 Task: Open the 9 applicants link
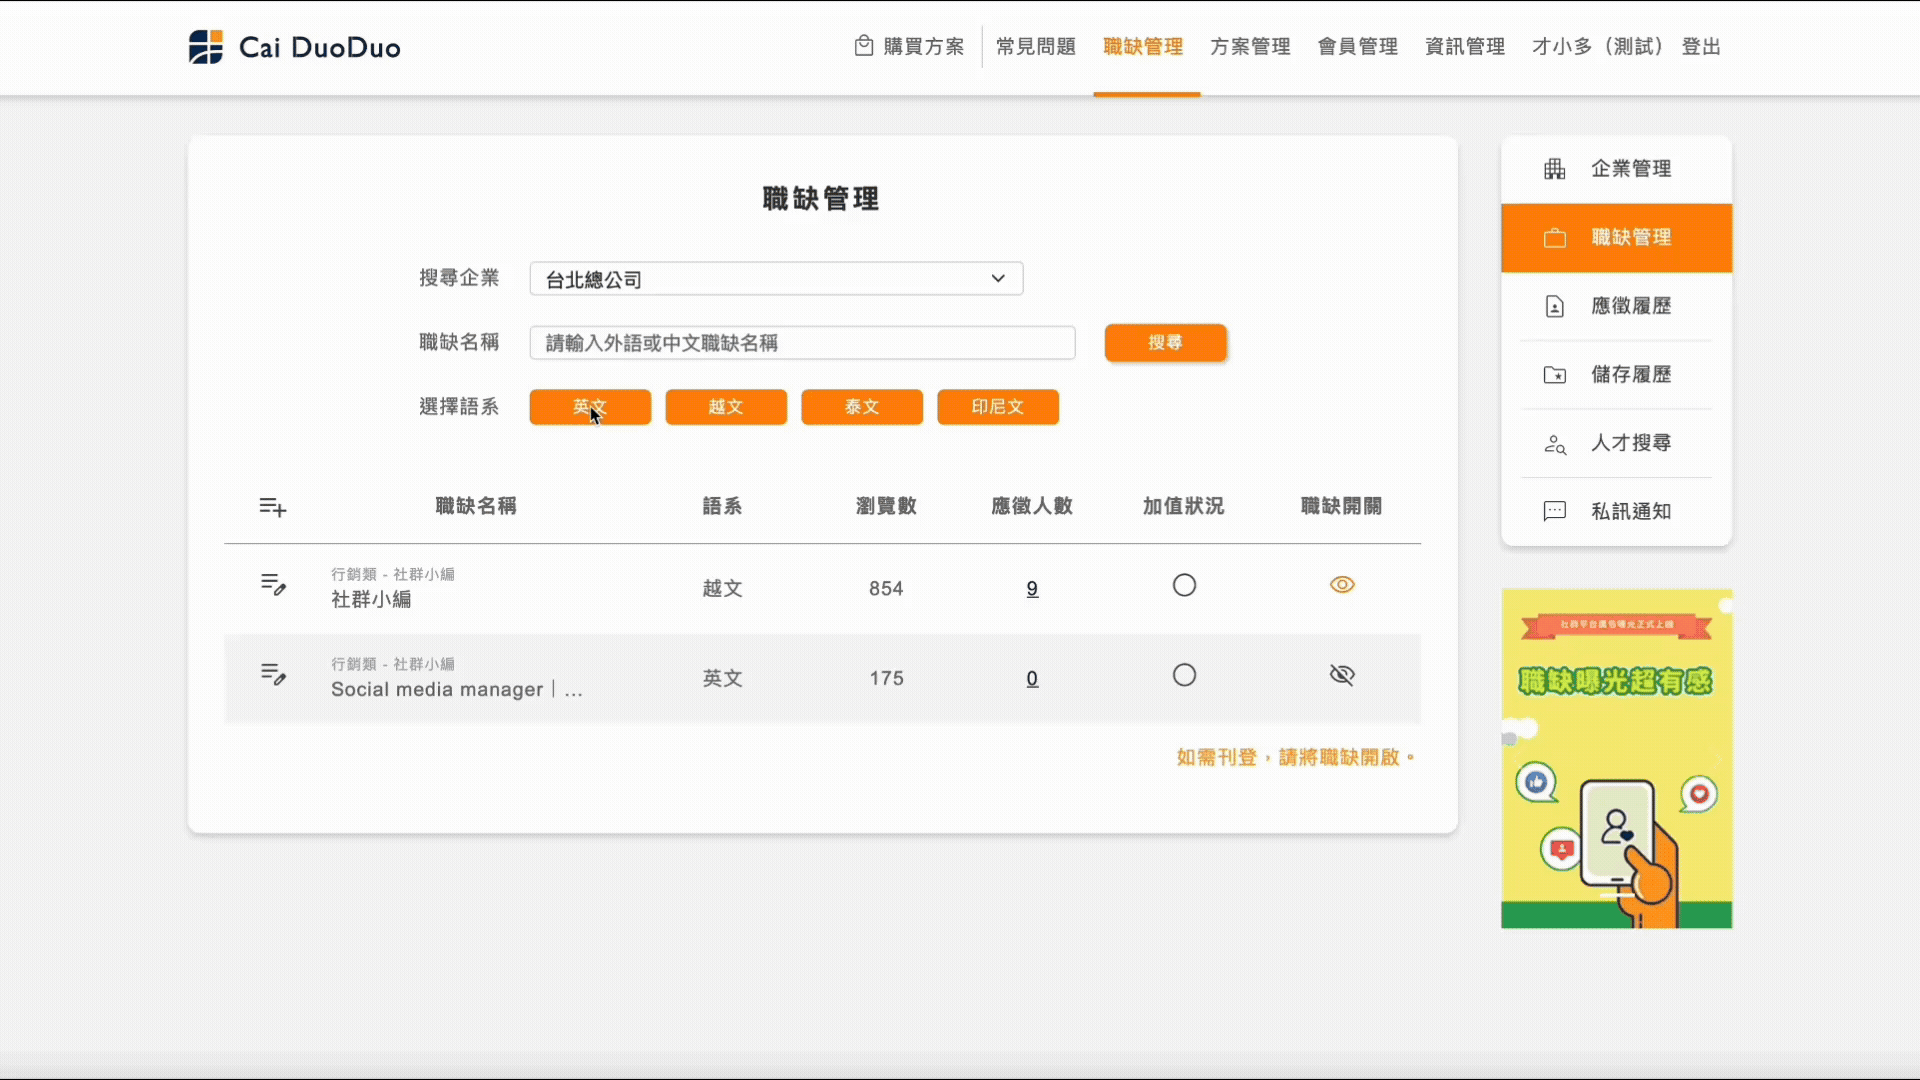point(1032,589)
